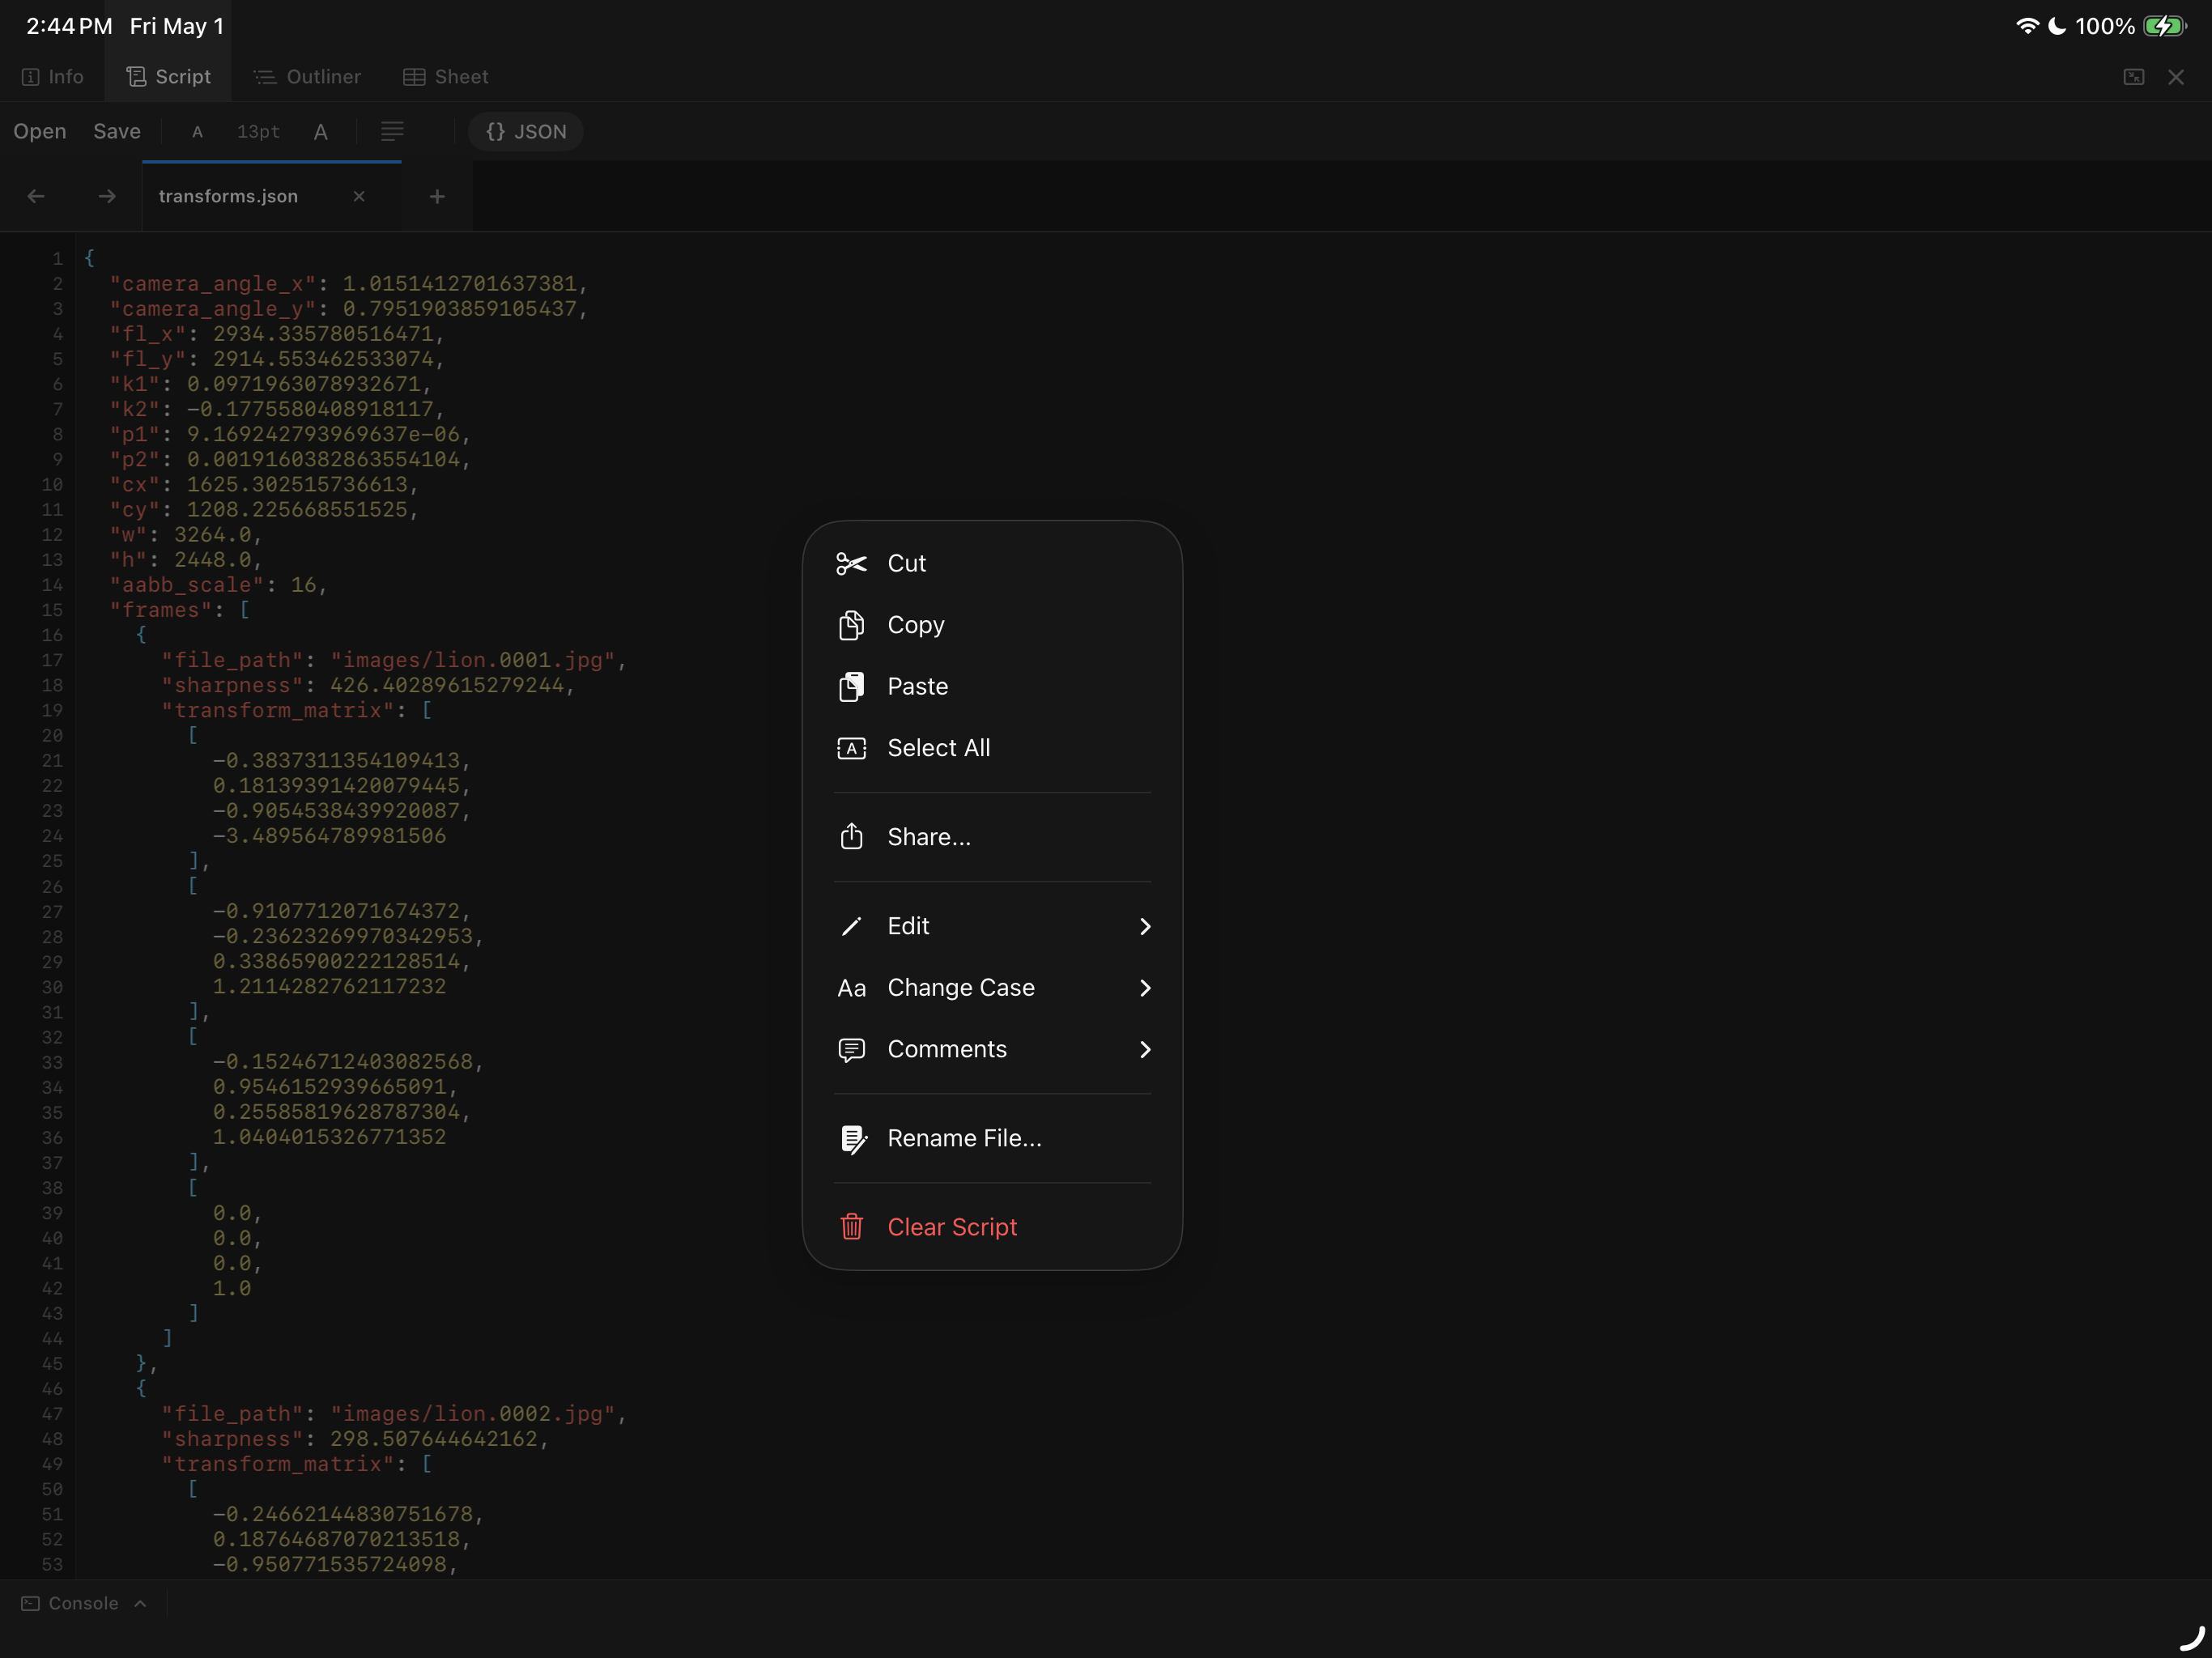The width and height of the screenshot is (2212, 1658).
Task: Click the Comments speech-bubble icon
Action: [851, 1049]
